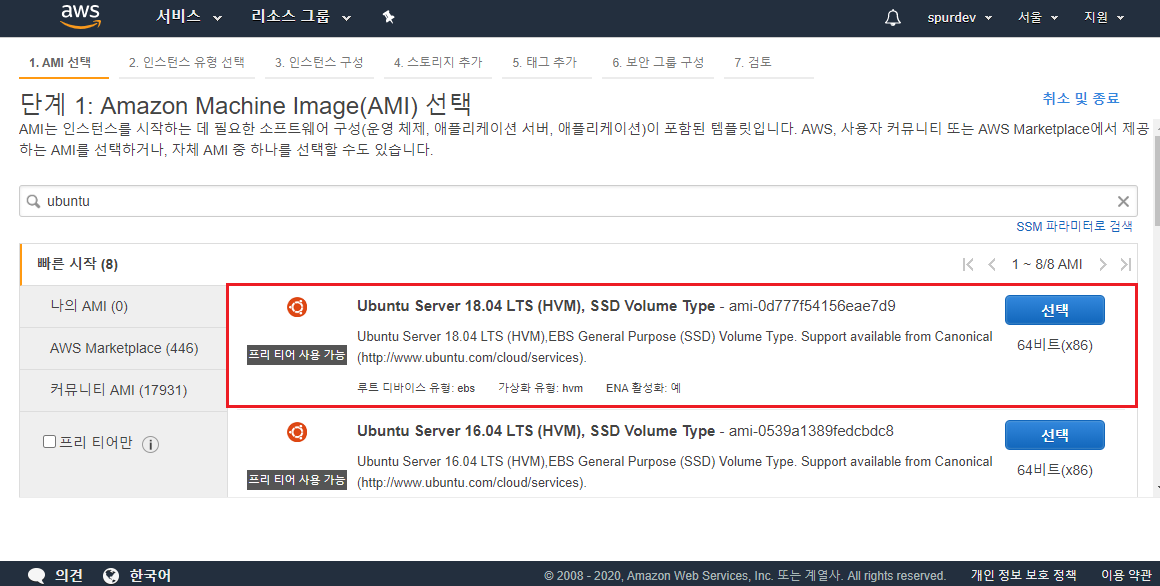
Task: Open 나의 AMI (0) category
Action: tap(123, 306)
